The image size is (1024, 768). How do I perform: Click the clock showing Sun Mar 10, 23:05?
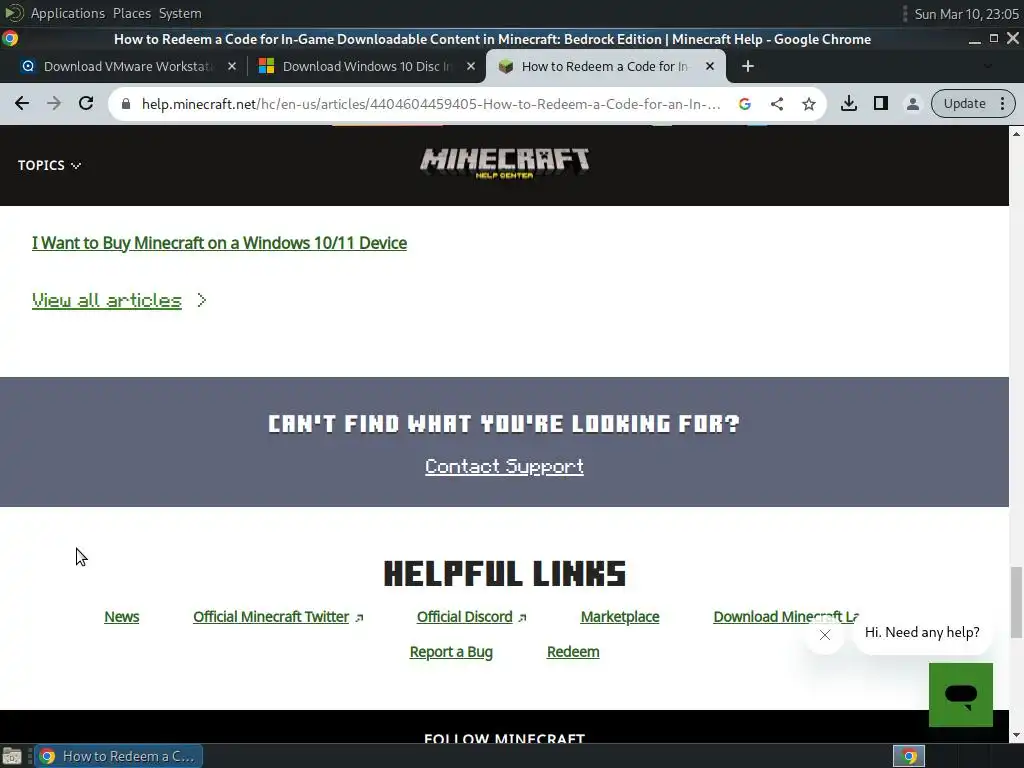click(x=966, y=14)
